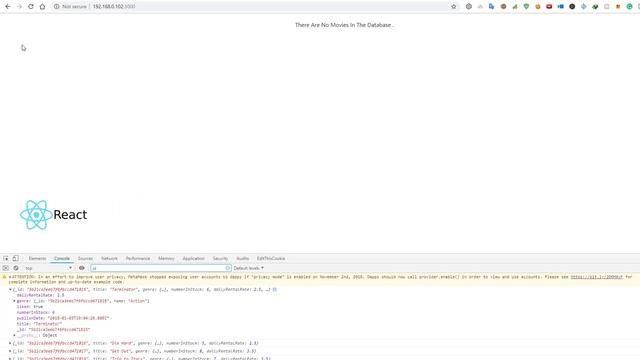Open the blue window-shaped extension icon
Image resolution: width=640 pixels, height=360 pixels.
[560, 7]
